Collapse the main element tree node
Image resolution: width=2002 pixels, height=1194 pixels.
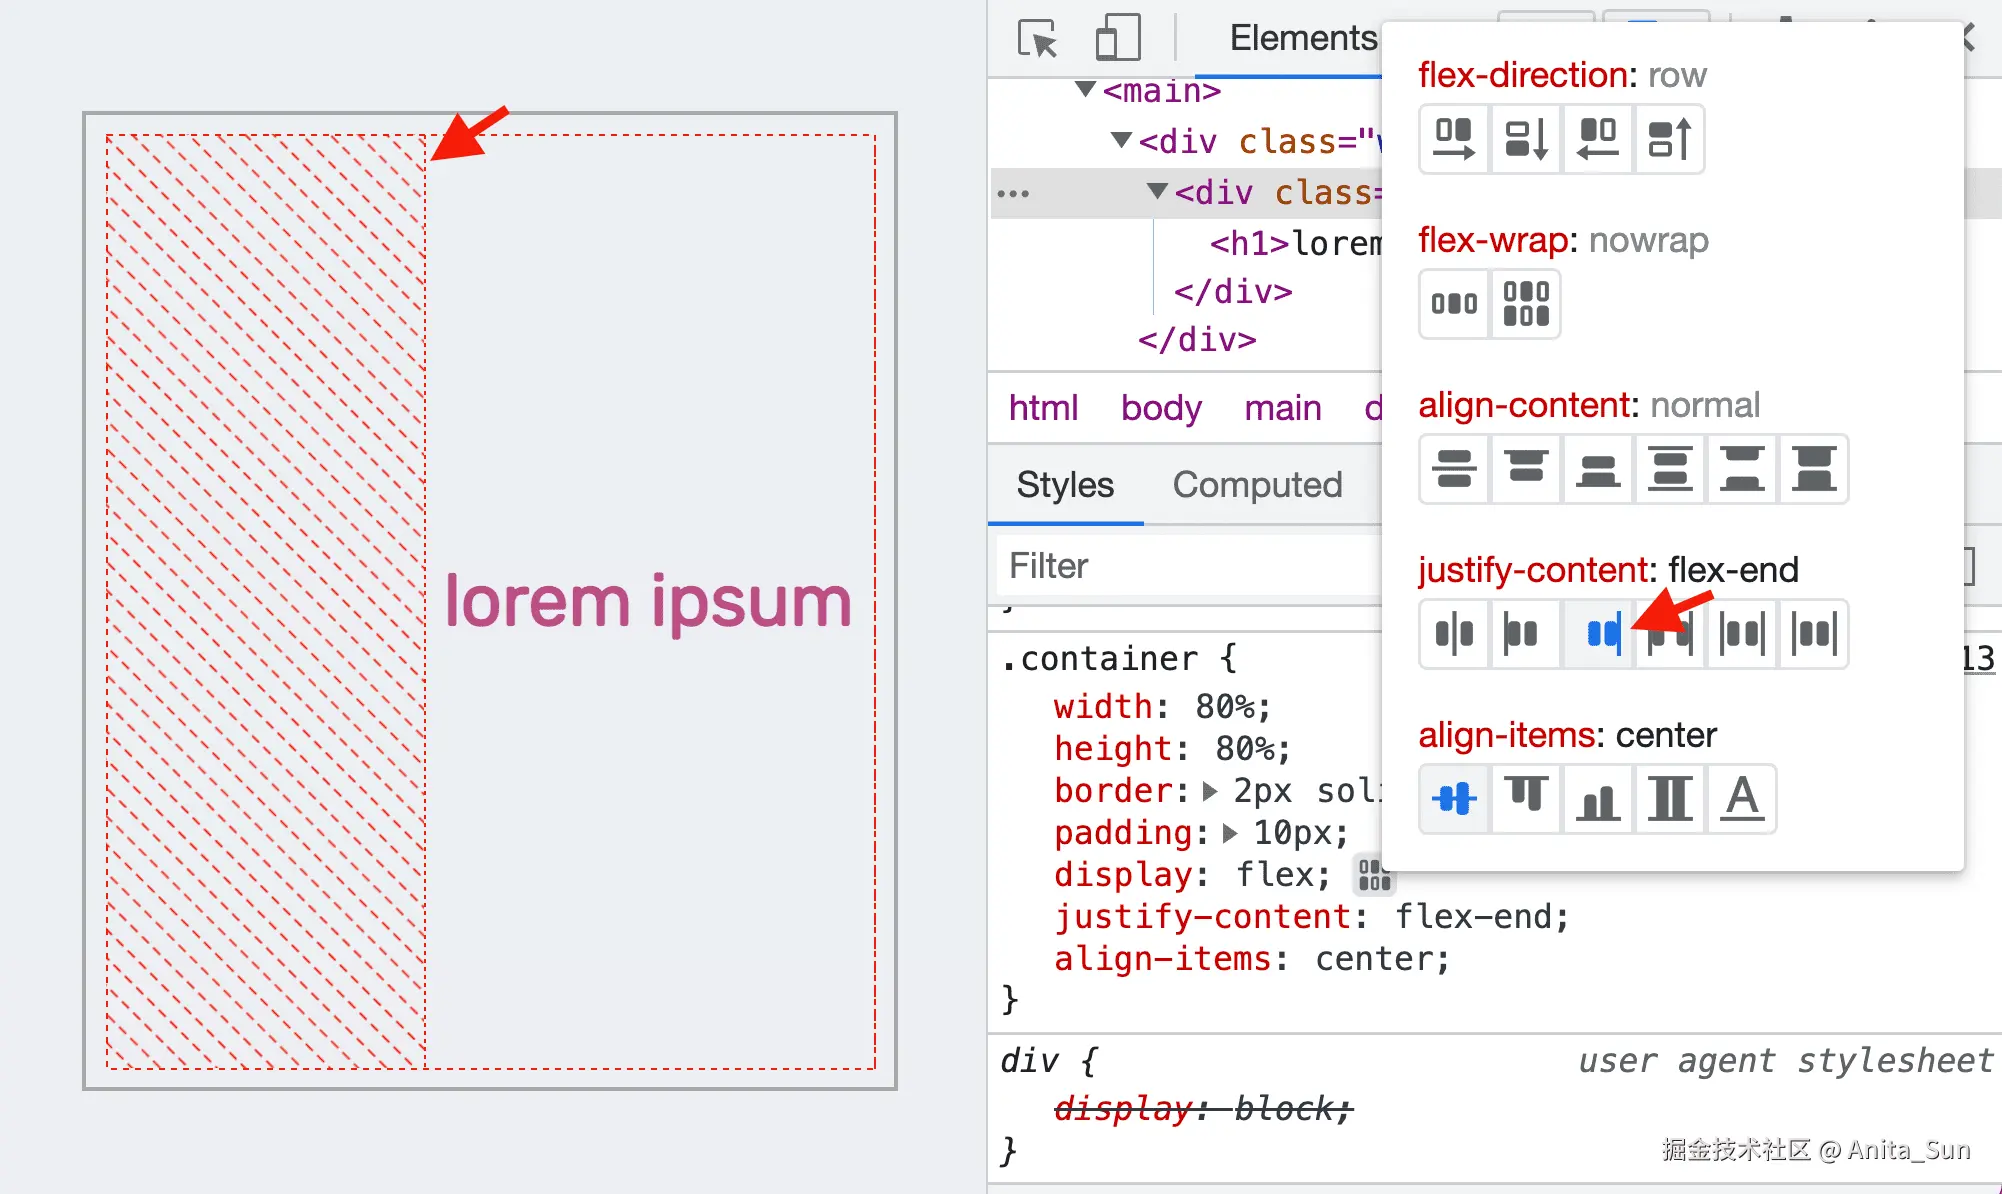1085,90
